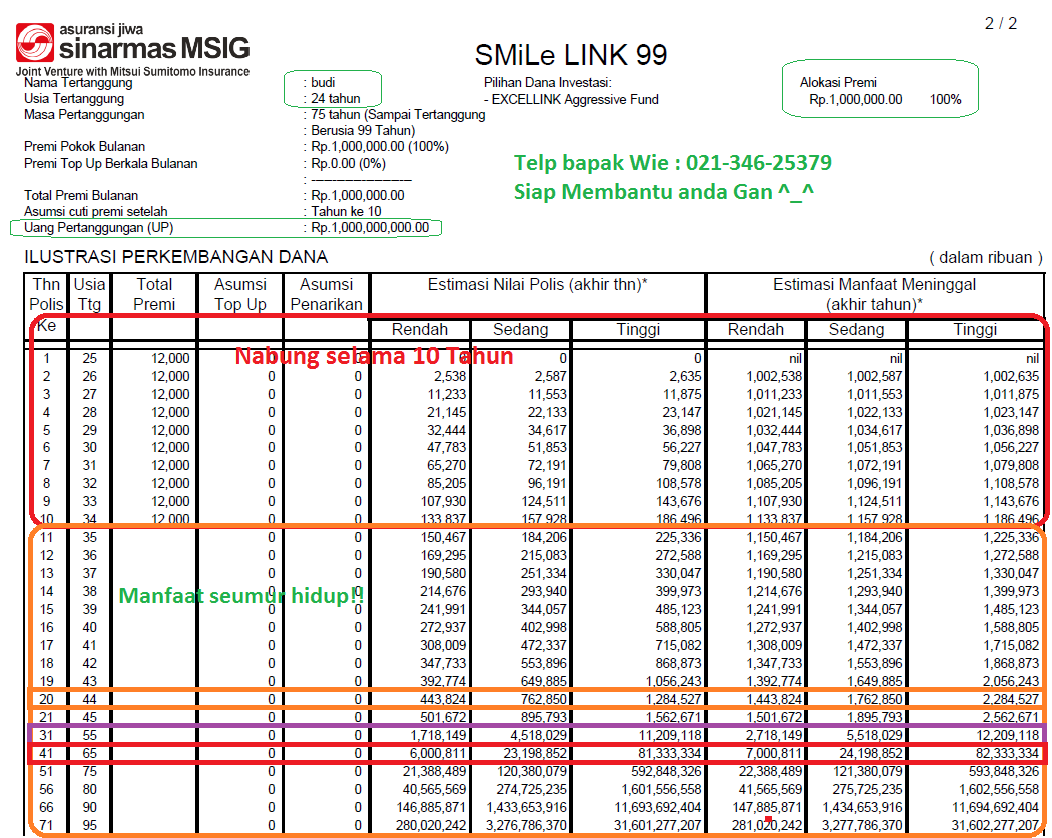Click "Premi Top Up Berkala Bulanan" label

(111, 163)
